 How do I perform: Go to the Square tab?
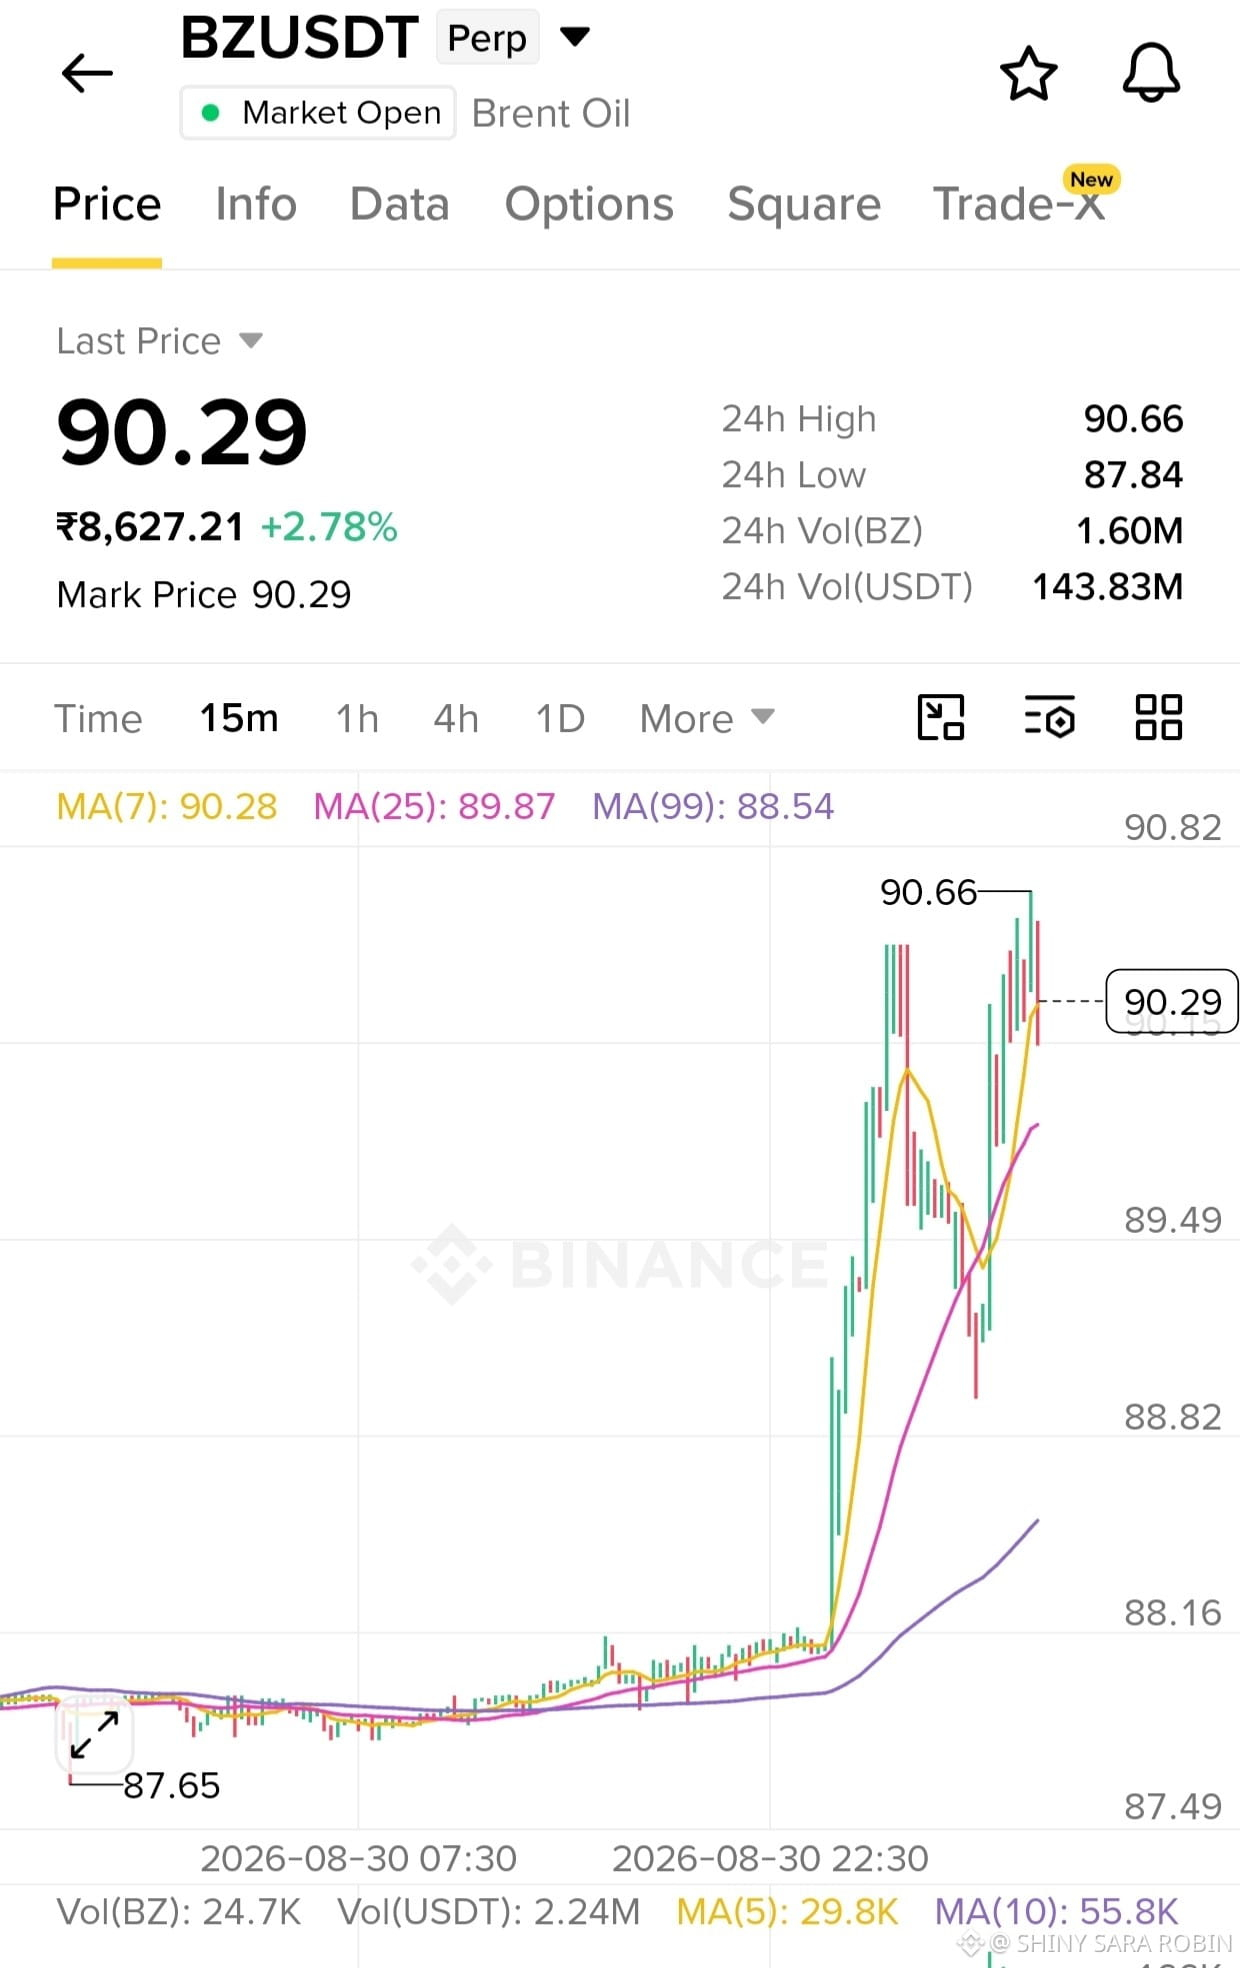pos(804,204)
